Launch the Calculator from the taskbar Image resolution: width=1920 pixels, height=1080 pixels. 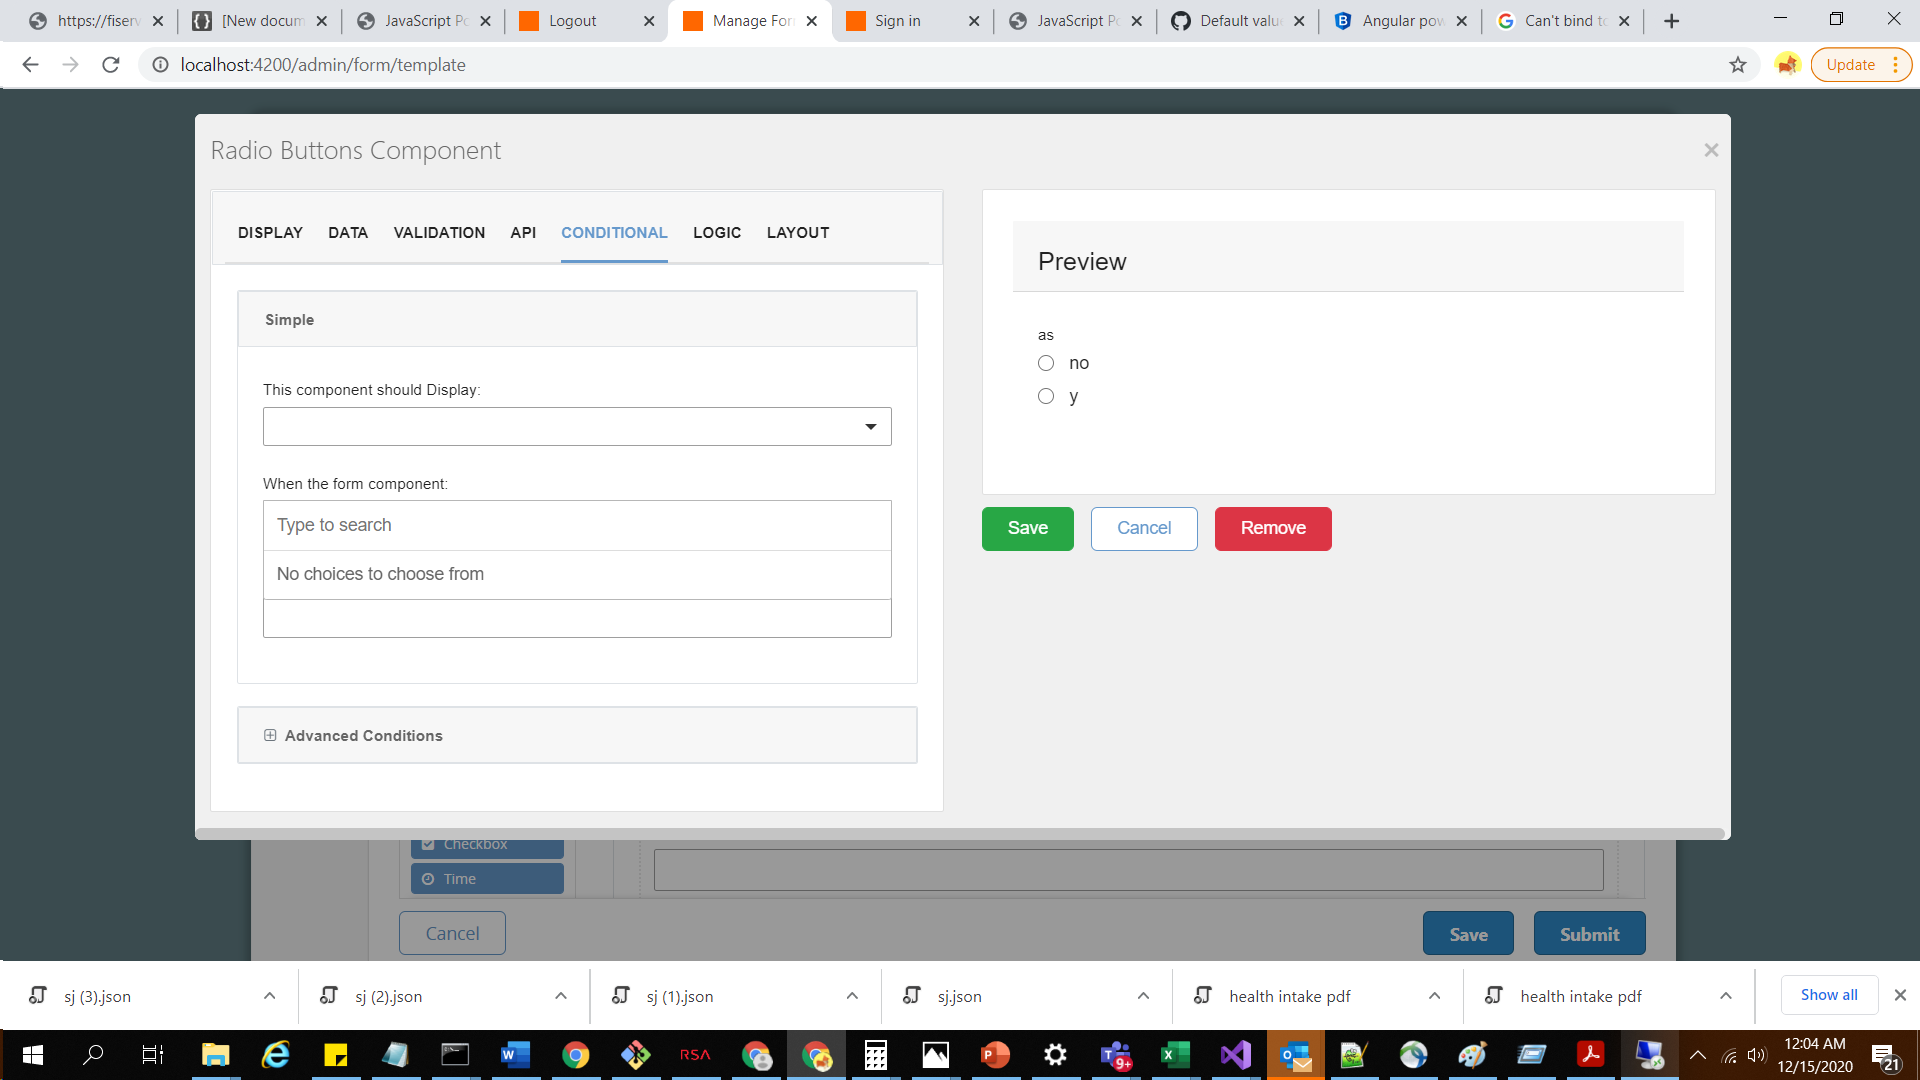pos(875,1055)
